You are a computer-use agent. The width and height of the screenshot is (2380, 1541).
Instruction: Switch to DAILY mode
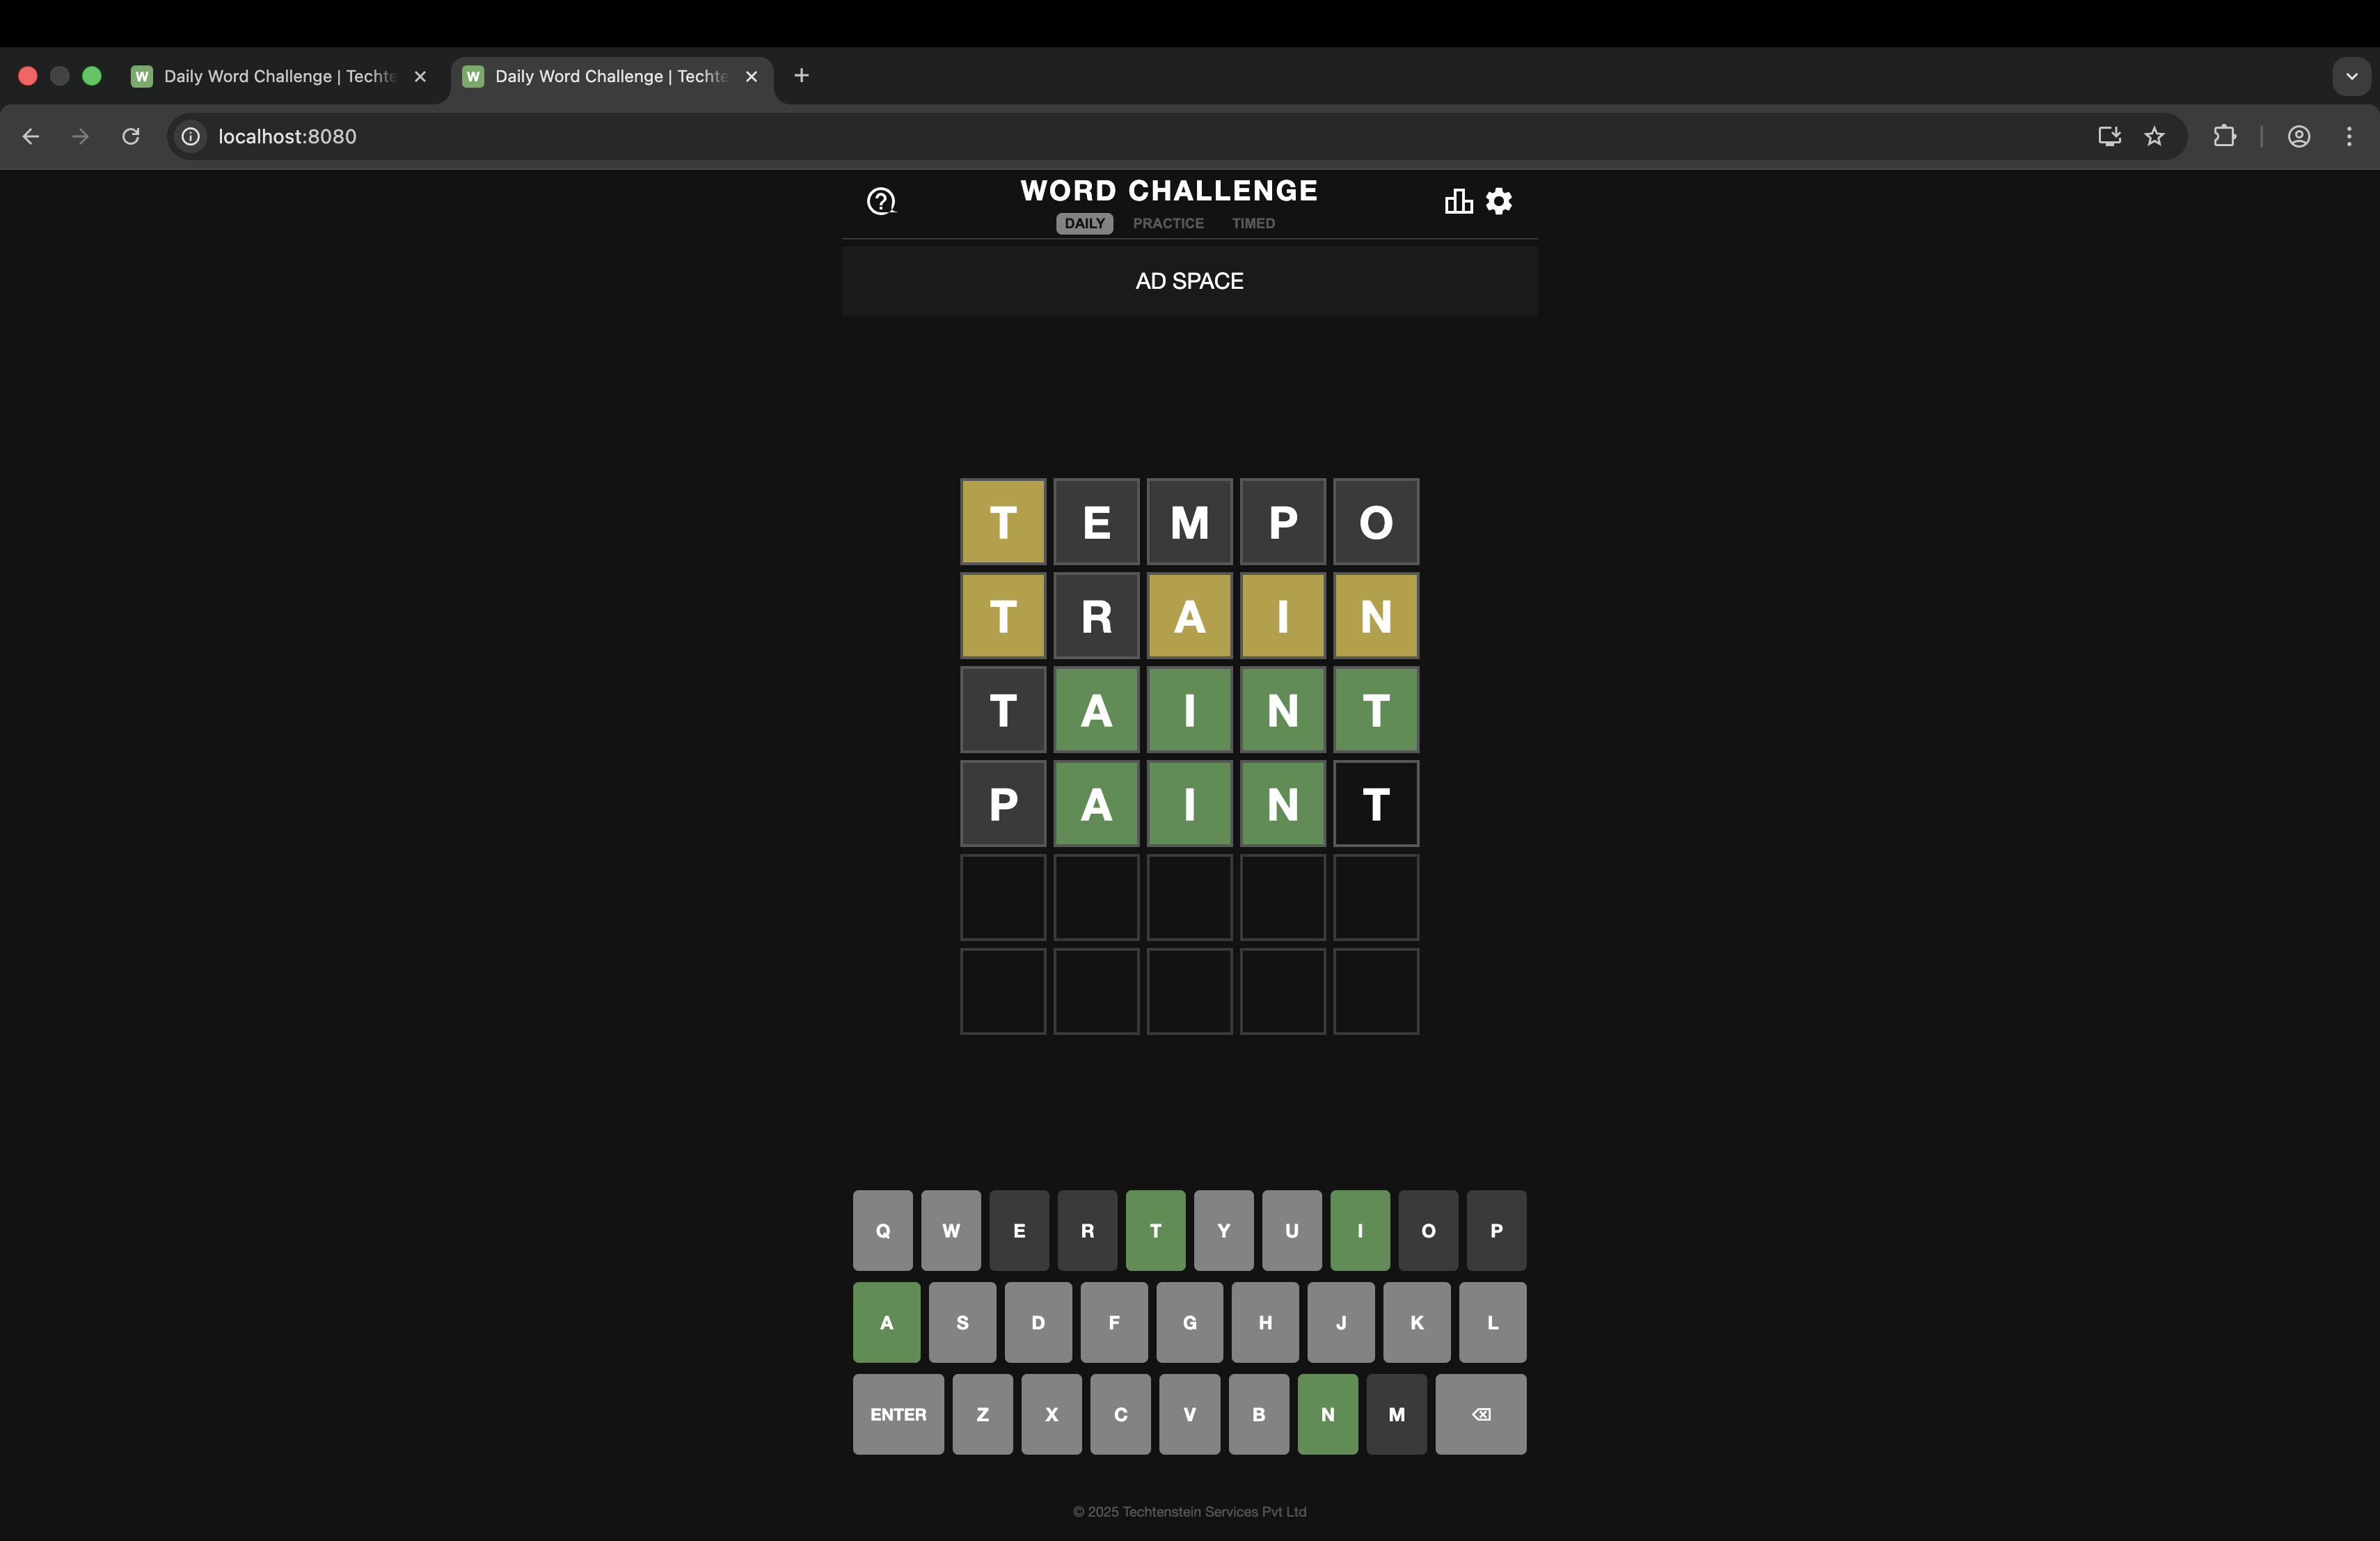point(1084,223)
